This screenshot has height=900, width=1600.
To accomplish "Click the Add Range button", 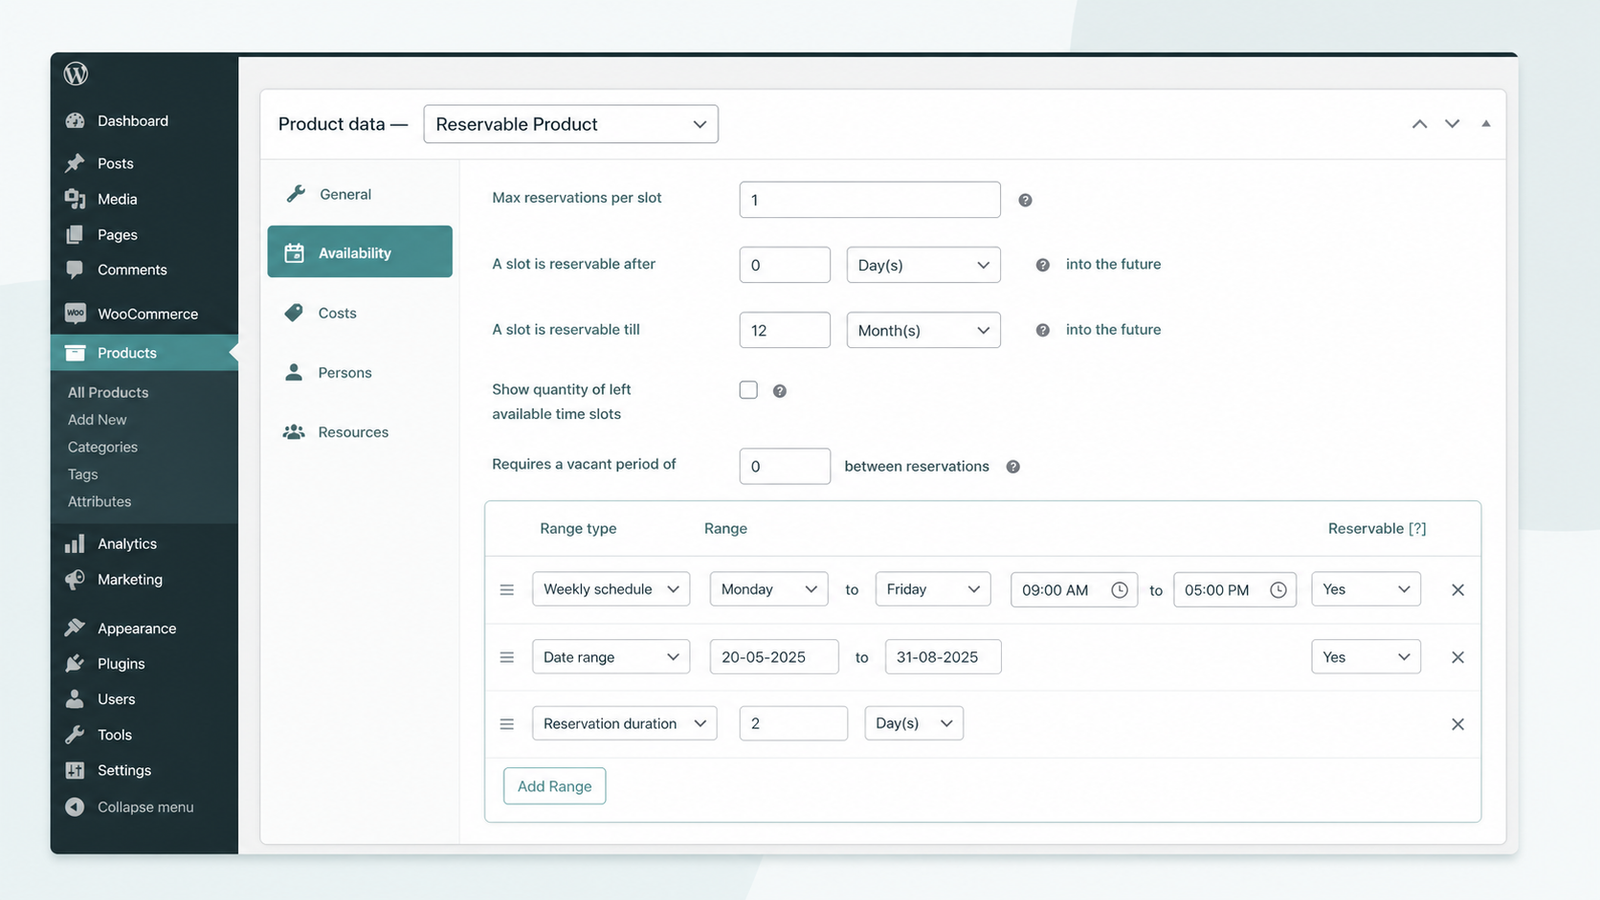I will tap(555, 786).
